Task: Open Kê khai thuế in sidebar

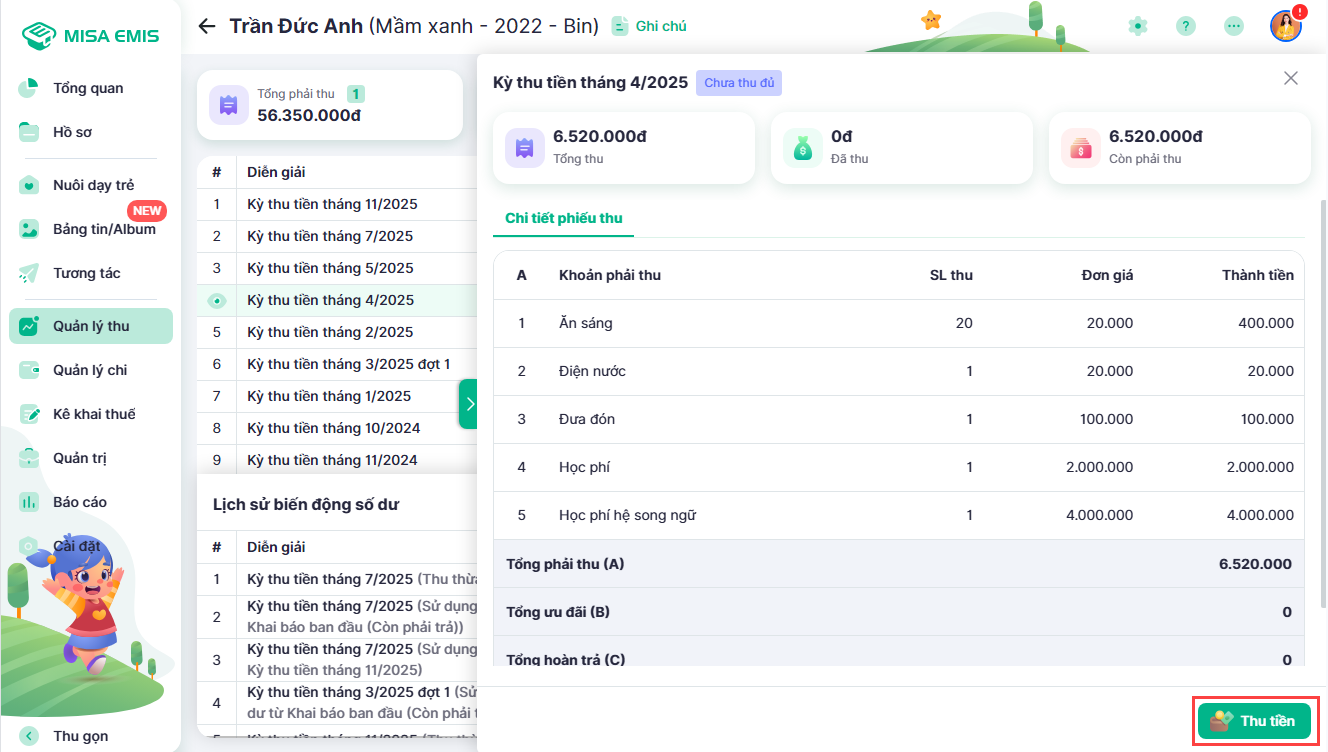Action: (x=93, y=414)
